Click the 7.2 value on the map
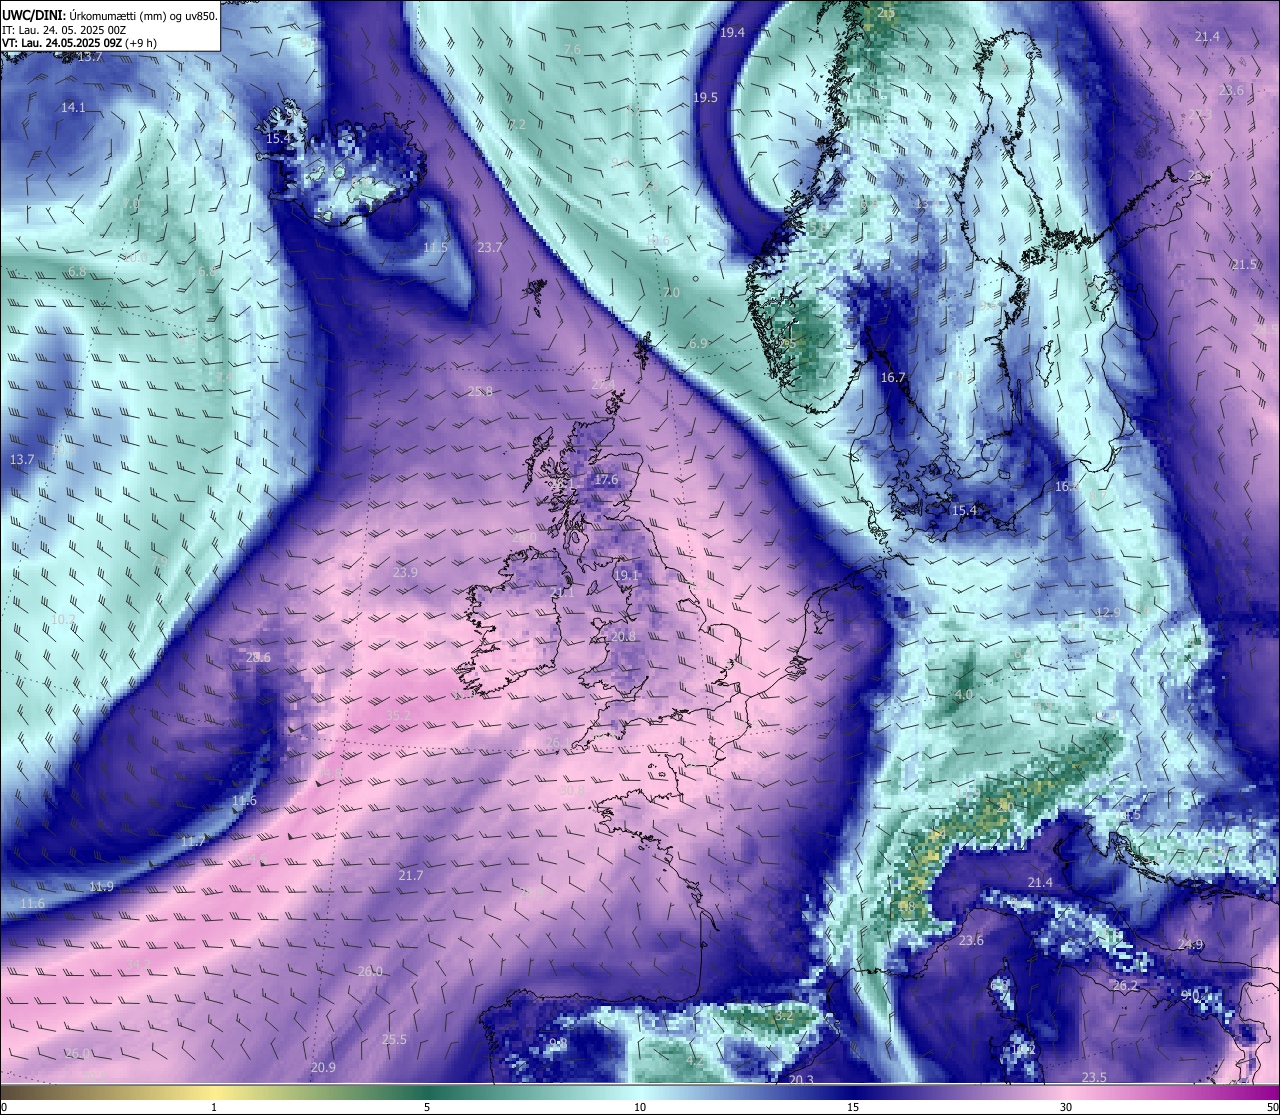This screenshot has height=1115, width=1280. (x=516, y=125)
